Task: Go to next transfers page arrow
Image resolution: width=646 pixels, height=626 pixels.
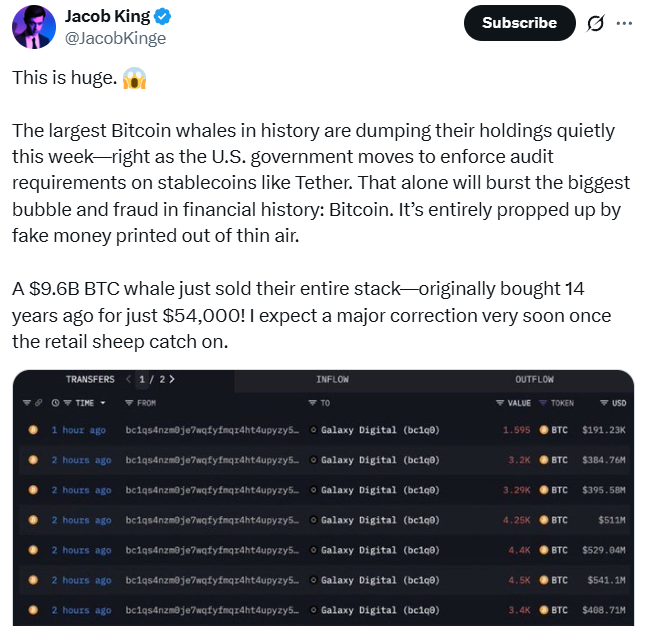Action: 171,380
